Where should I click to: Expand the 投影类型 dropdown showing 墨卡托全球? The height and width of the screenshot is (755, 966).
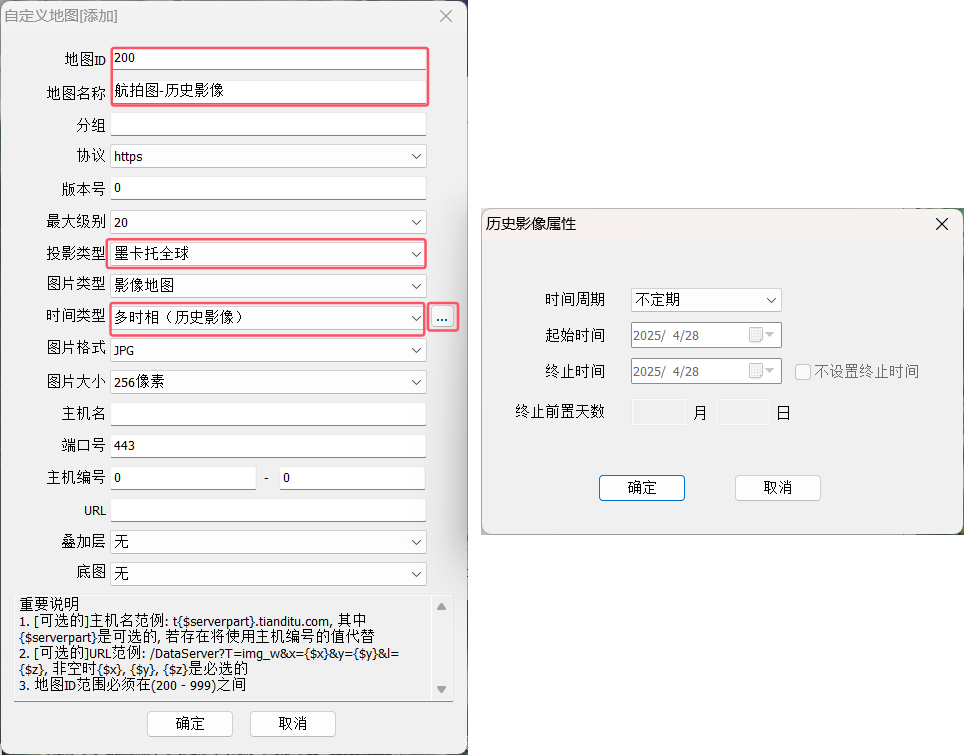click(x=268, y=254)
